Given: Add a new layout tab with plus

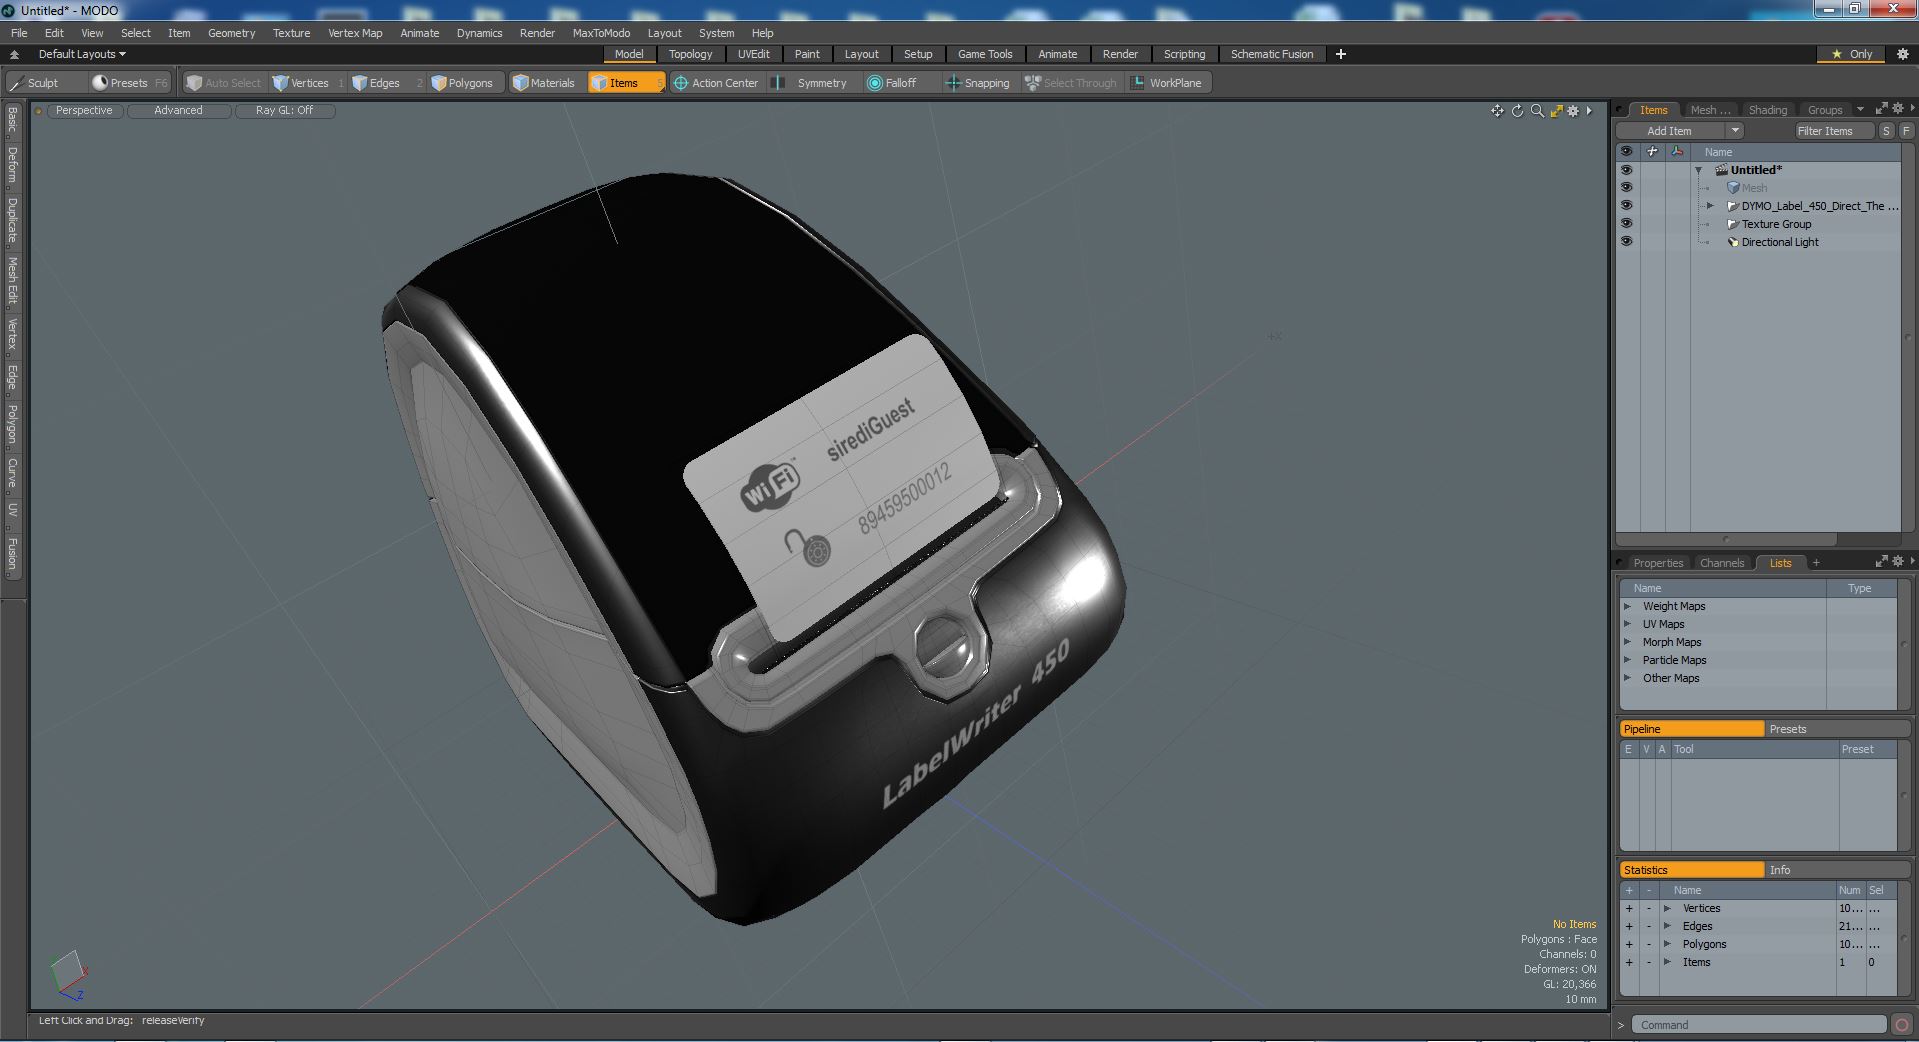Looking at the screenshot, I should [x=1341, y=54].
